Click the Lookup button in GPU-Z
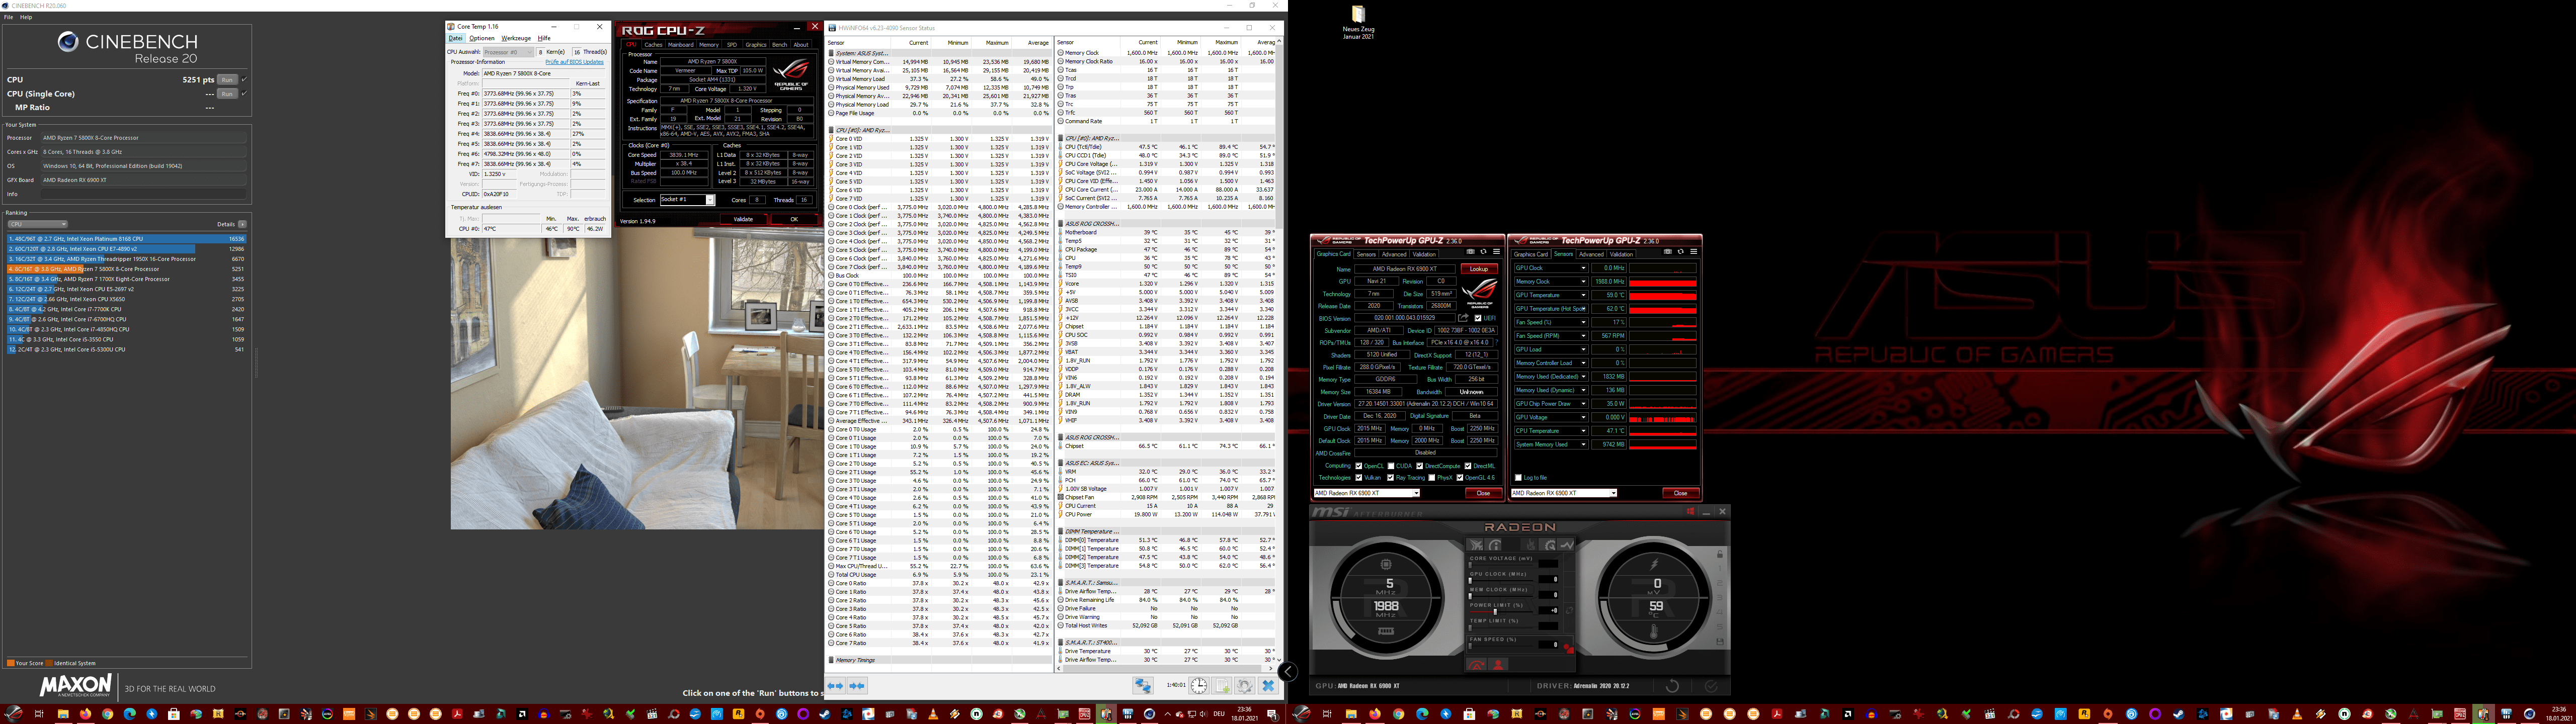This screenshot has height=724, width=2576. pos(1479,269)
